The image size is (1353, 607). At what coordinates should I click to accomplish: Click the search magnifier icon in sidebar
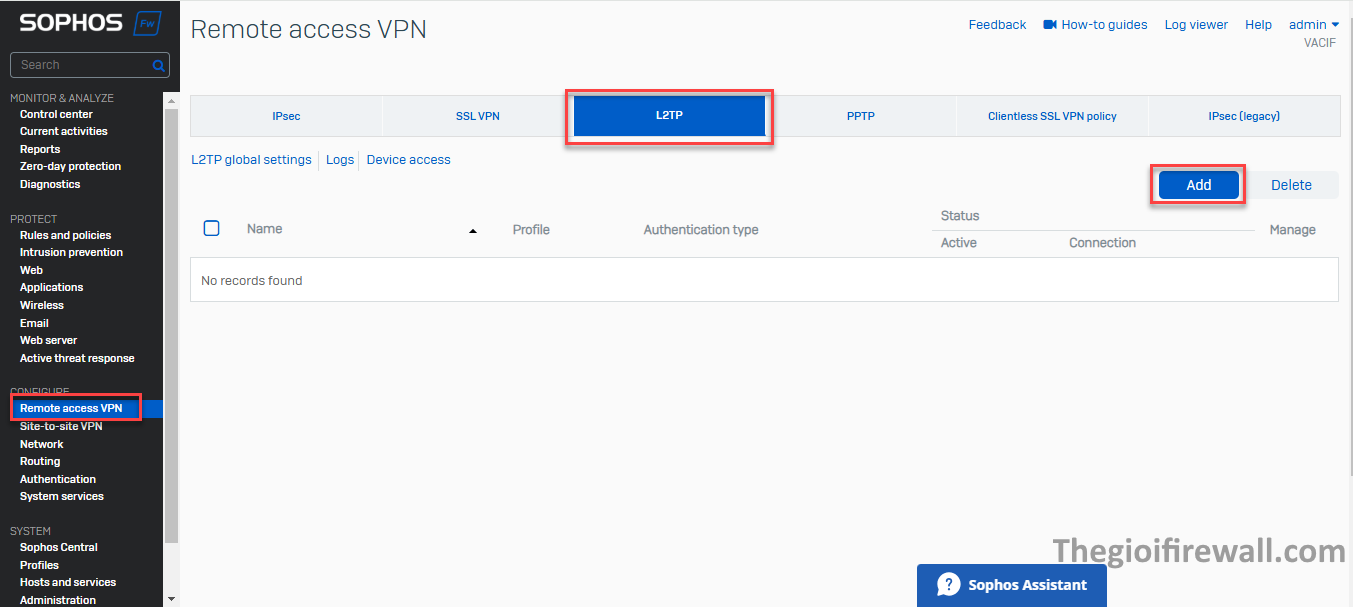(158, 66)
